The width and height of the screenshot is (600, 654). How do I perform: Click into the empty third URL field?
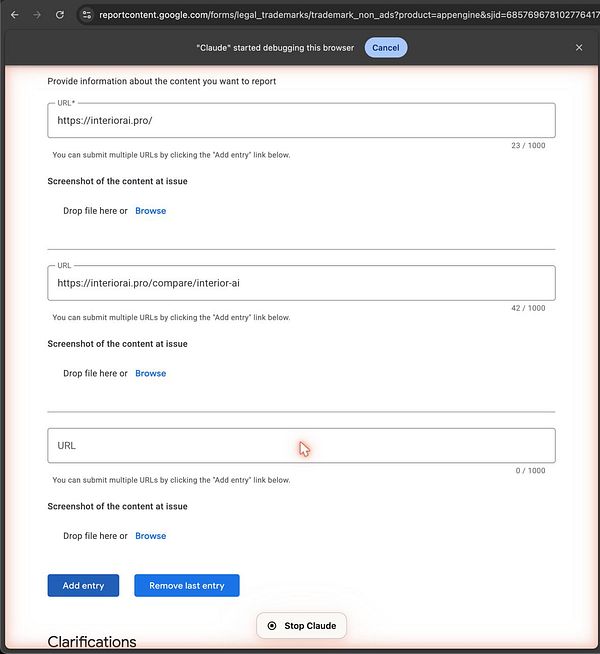pyautogui.click(x=301, y=445)
